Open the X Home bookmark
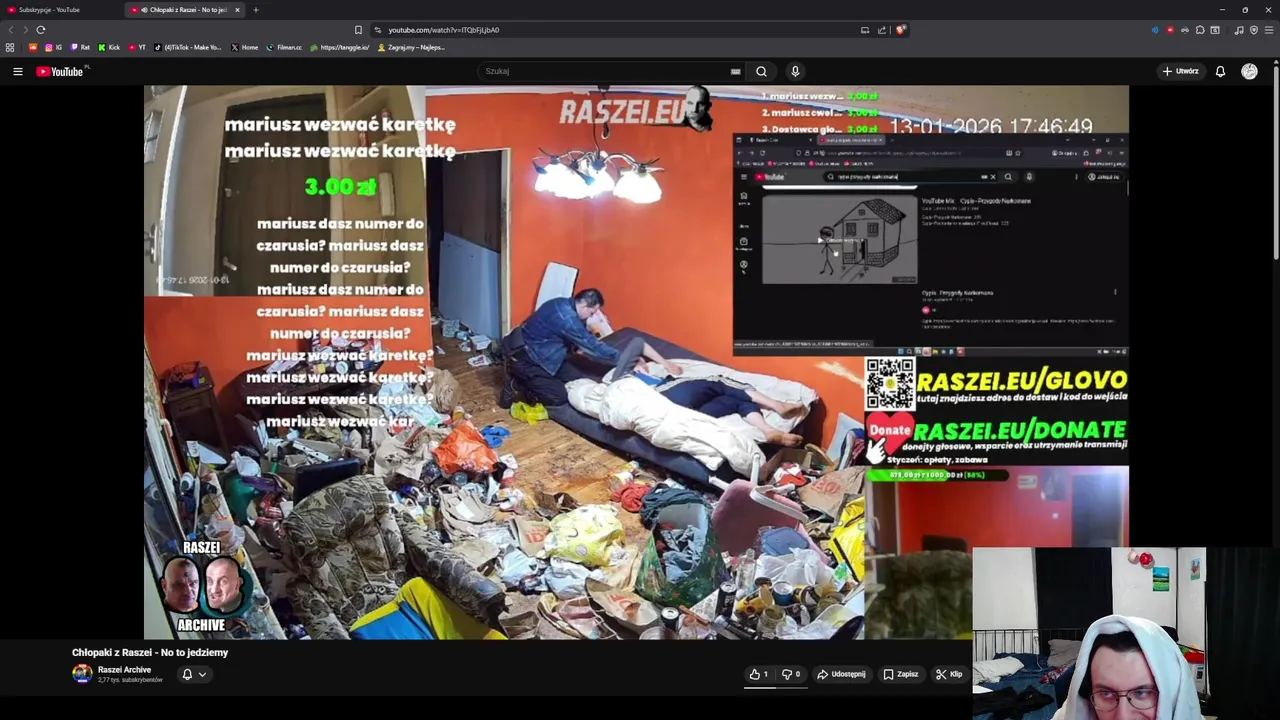Image resolution: width=1280 pixels, height=720 pixels. tap(244, 47)
